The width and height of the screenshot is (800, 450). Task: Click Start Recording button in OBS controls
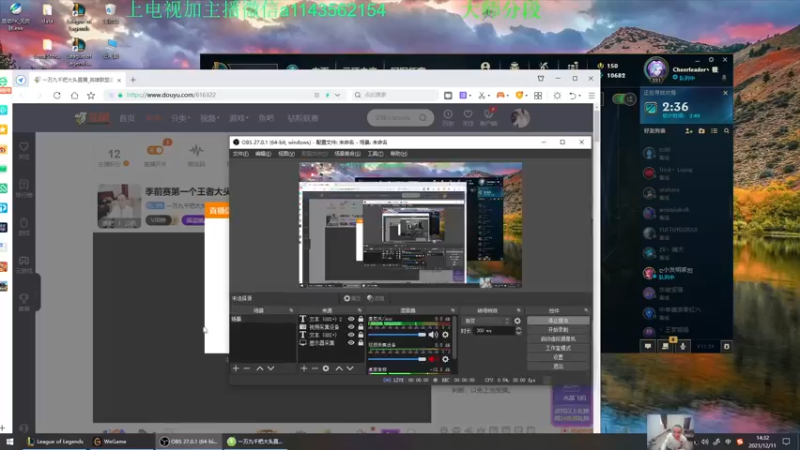(x=558, y=330)
